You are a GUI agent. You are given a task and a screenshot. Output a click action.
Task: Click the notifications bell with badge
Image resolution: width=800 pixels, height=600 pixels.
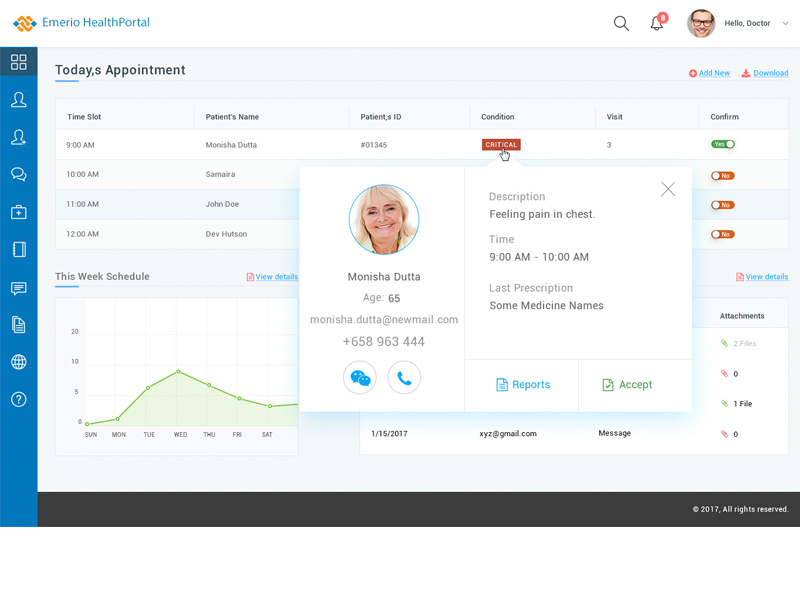click(658, 22)
